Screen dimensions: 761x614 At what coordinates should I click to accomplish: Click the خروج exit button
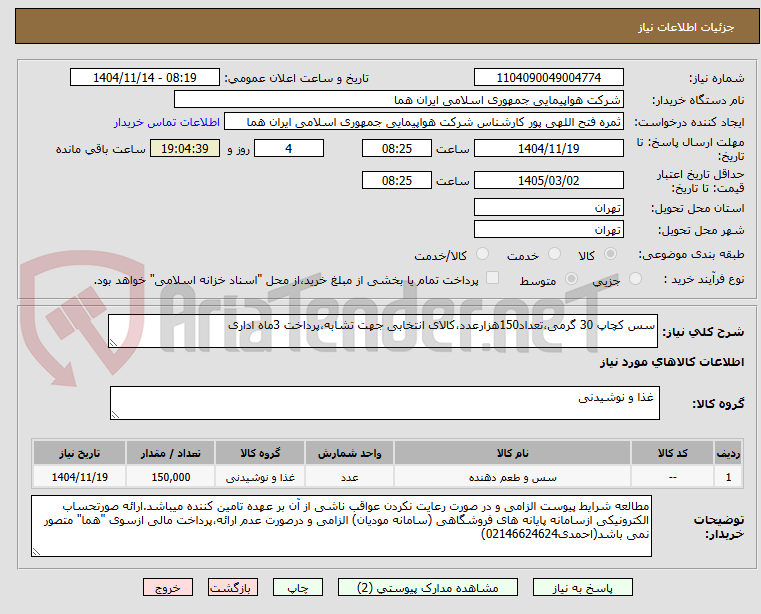pos(167,588)
